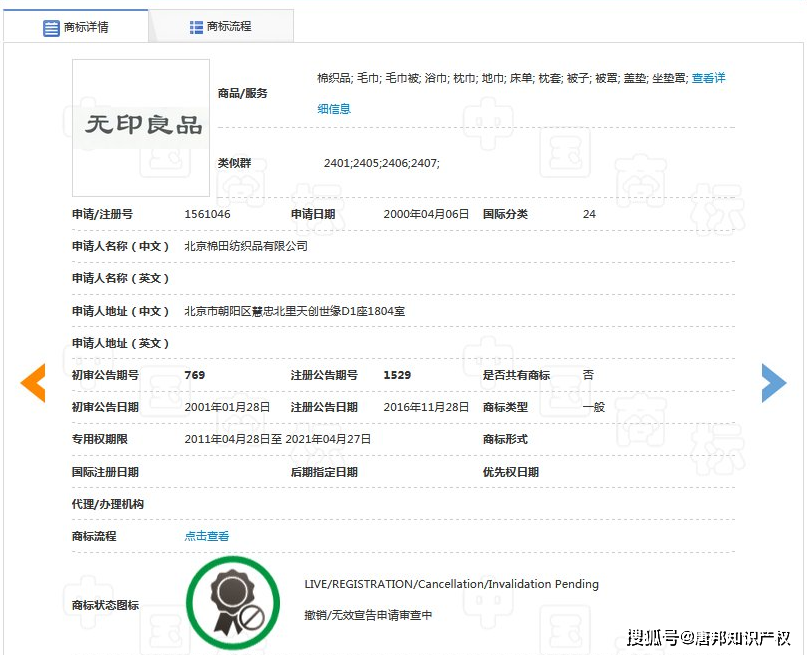Select preliminary announcement date 2001年01月28日

point(227,407)
